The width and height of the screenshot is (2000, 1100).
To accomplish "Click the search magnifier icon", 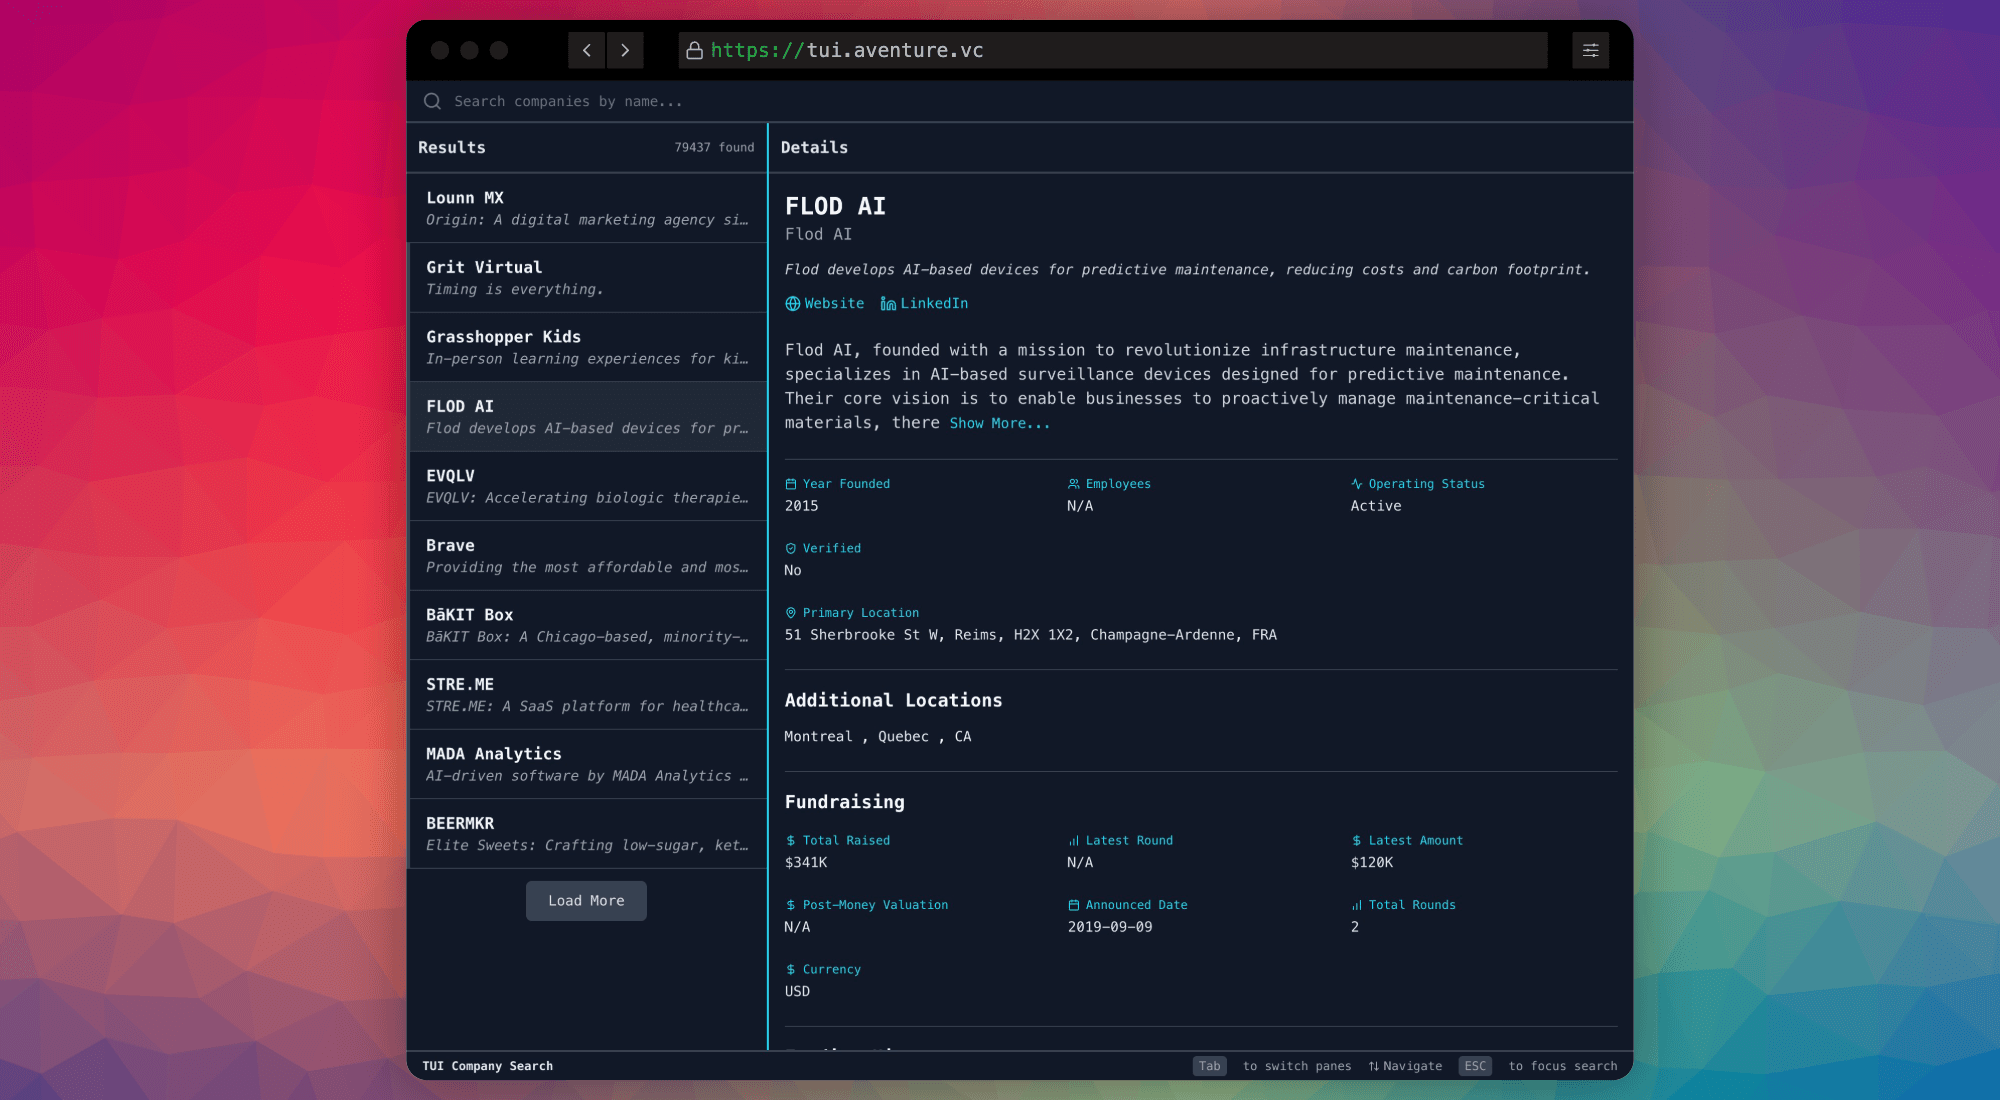I will coord(432,101).
